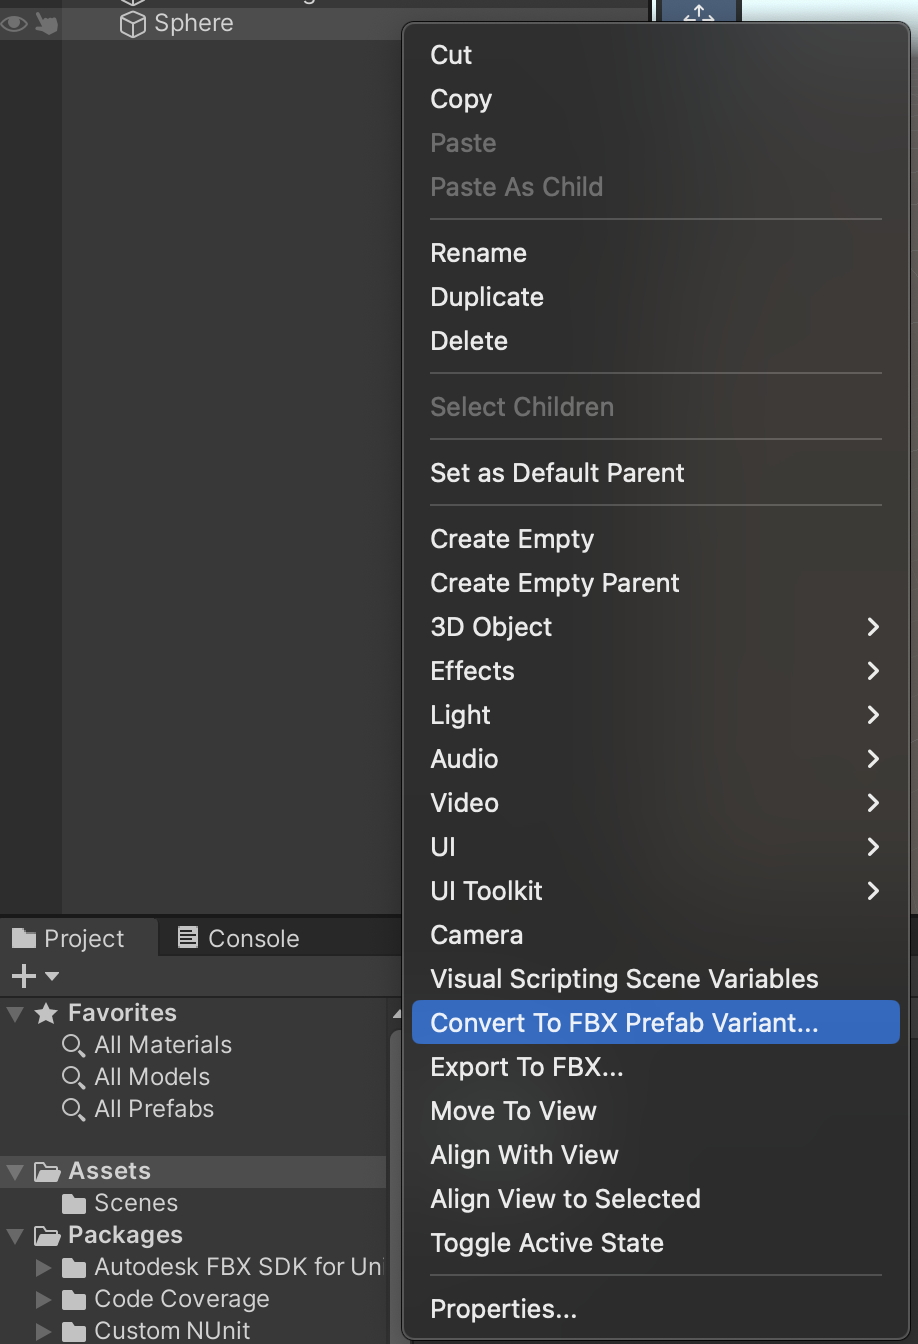Click the All Materials search icon
The width and height of the screenshot is (918, 1344).
click(x=72, y=1045)
